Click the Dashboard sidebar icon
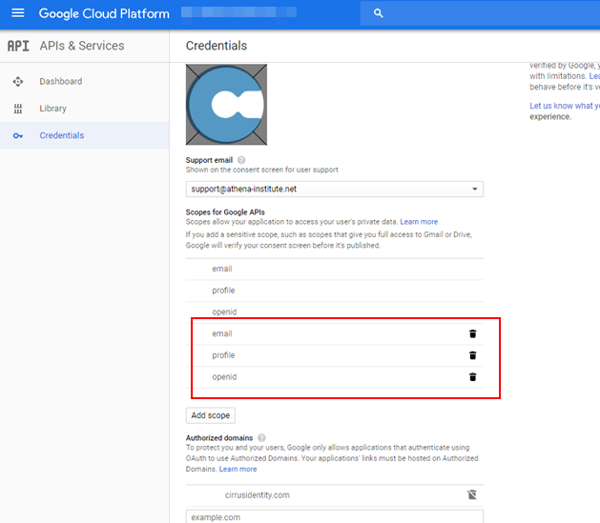 click(18, 81)
